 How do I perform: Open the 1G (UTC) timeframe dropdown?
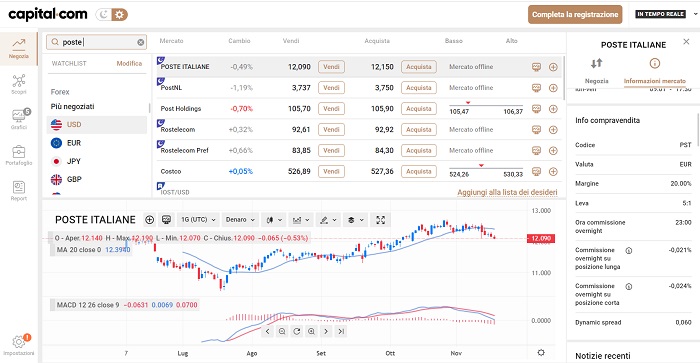click(x=198, y=220)
